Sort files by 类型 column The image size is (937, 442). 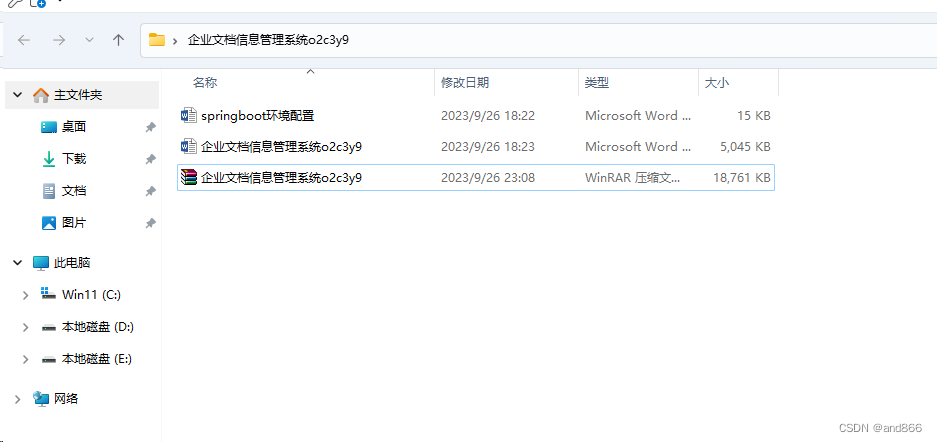(596, 83)
